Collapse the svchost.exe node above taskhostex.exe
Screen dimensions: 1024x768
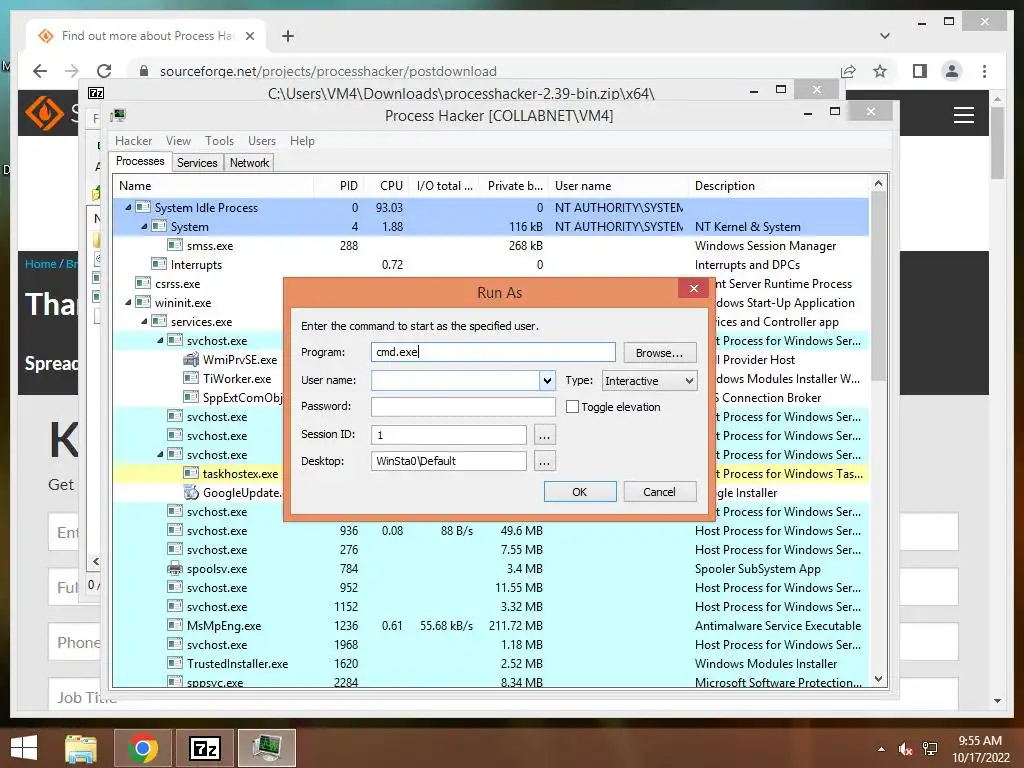point(160,455)
